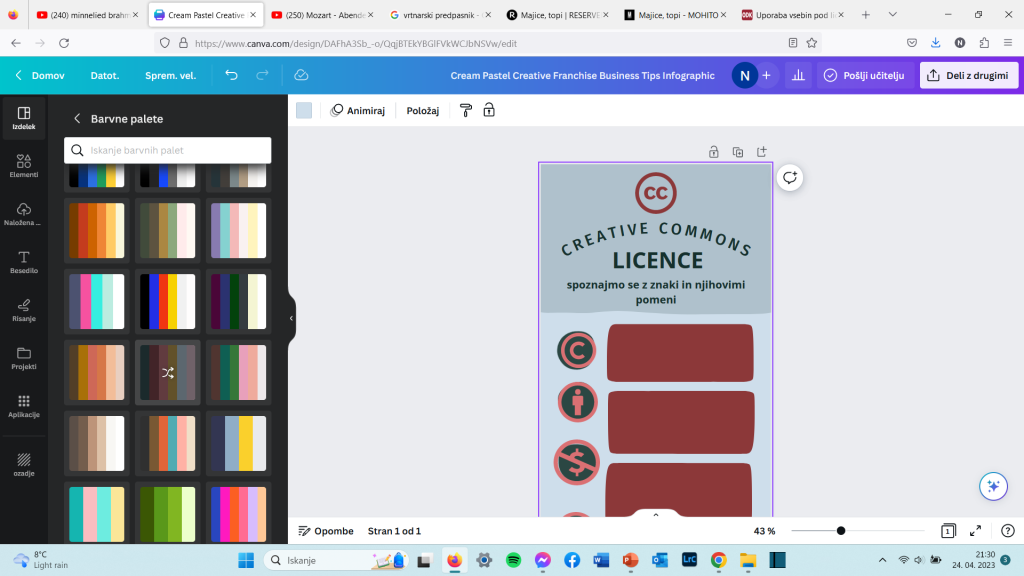1024x576 pixels.
Task: Open the Izdelek design tab in sidebar
Action: 24,118
